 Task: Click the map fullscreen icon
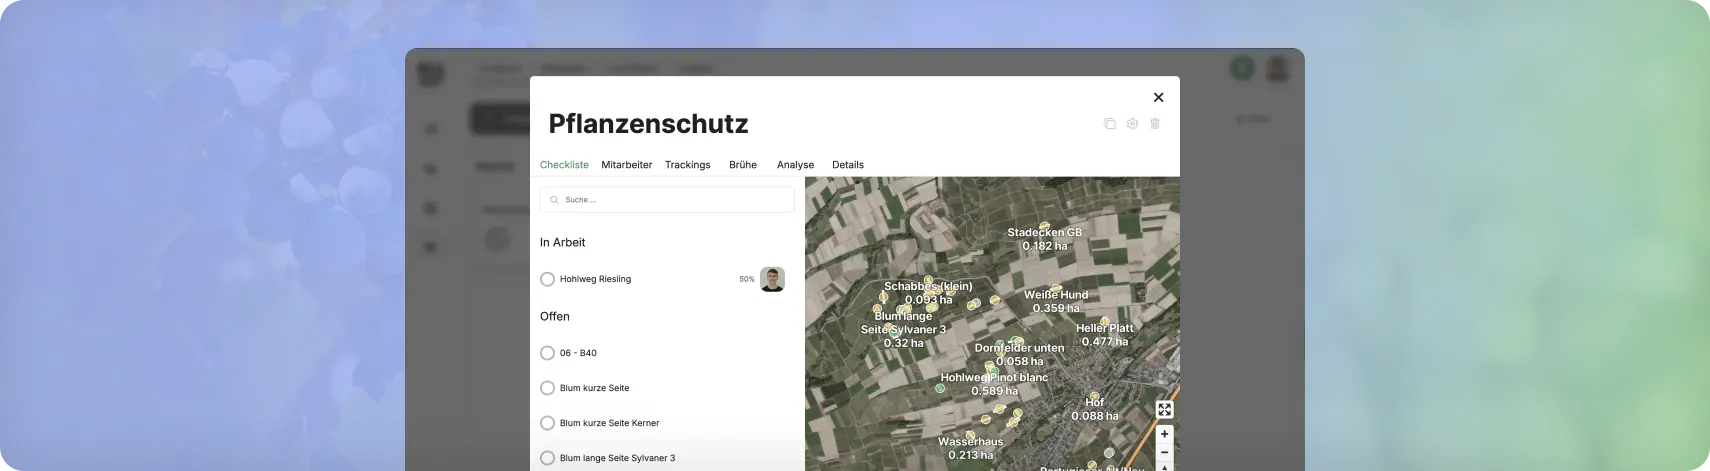tap(1164, 410)
